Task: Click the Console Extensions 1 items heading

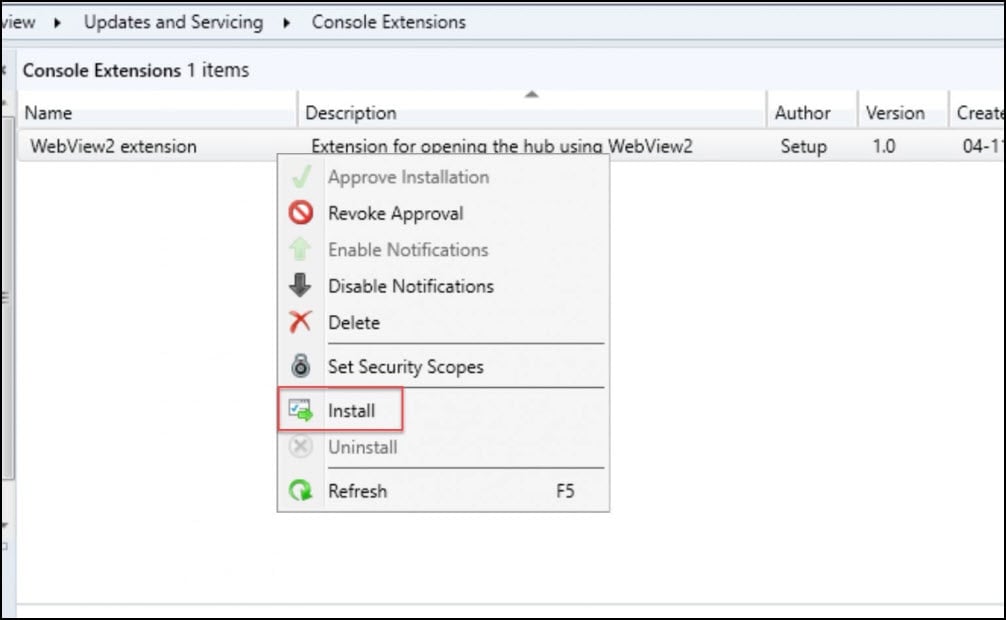Action: click(x=136, y=70)
